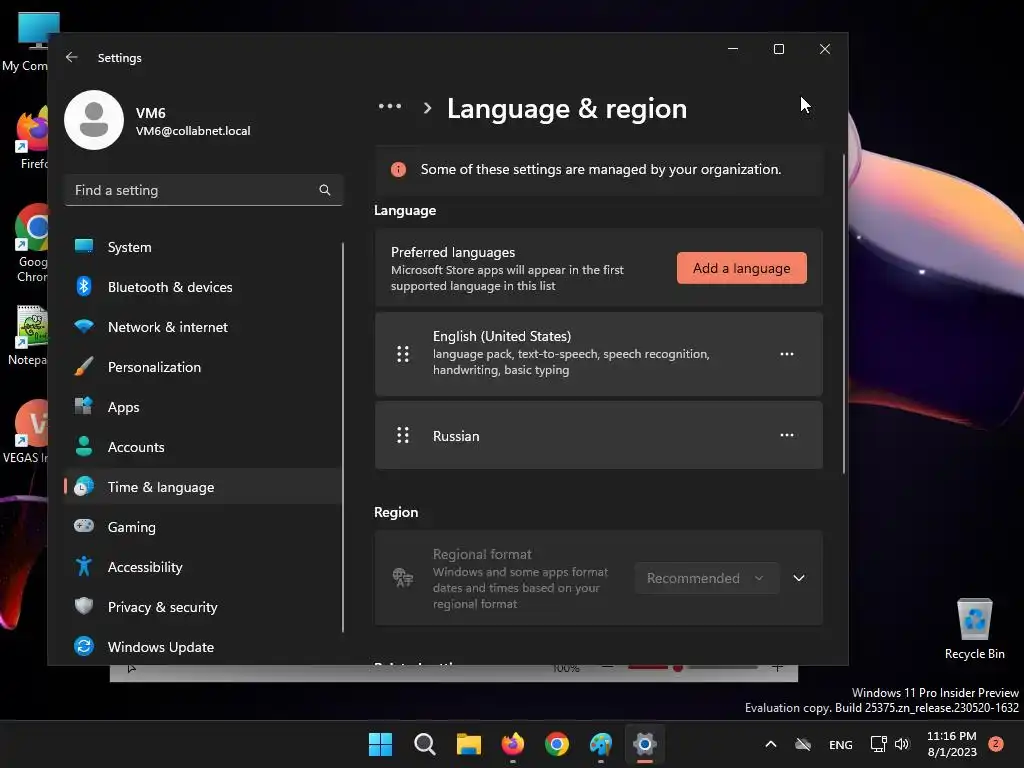1024x768 pixels.
Task: Click the VM6 profile avatar
Action: [x=94, y=120]
